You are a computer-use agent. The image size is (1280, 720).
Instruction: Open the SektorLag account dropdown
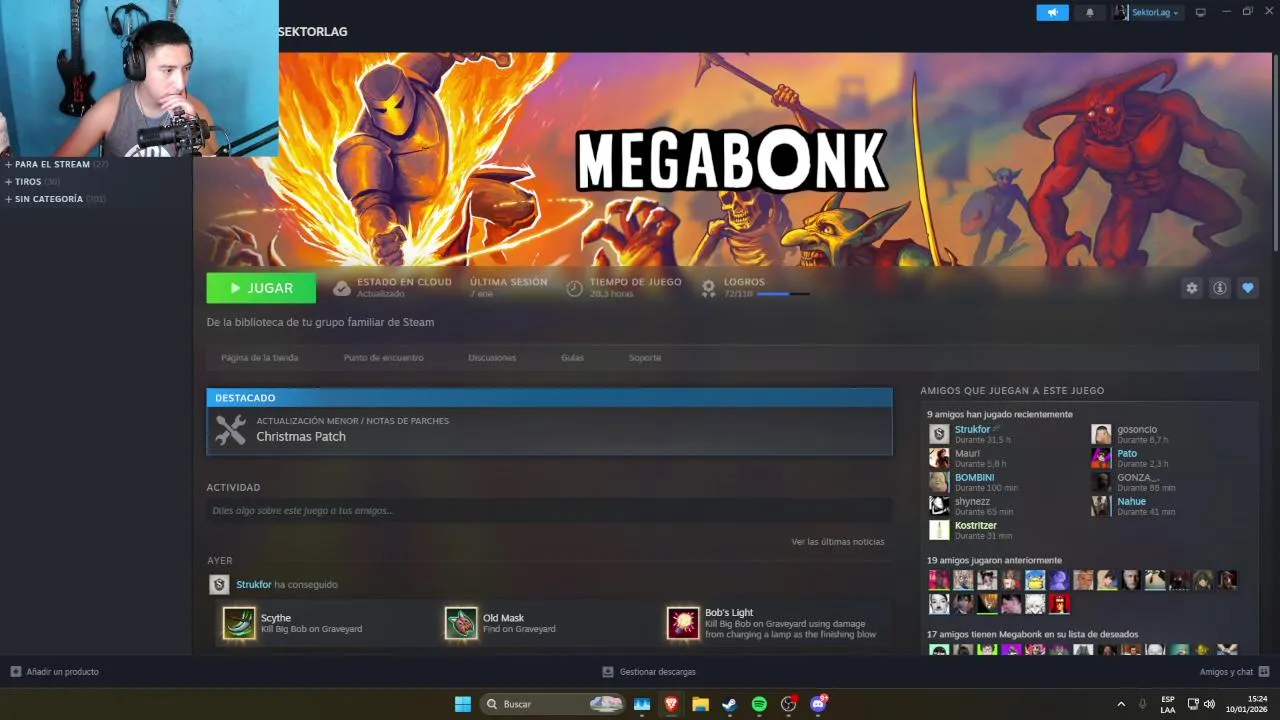pyautogui.click(x=1147, y=12)
